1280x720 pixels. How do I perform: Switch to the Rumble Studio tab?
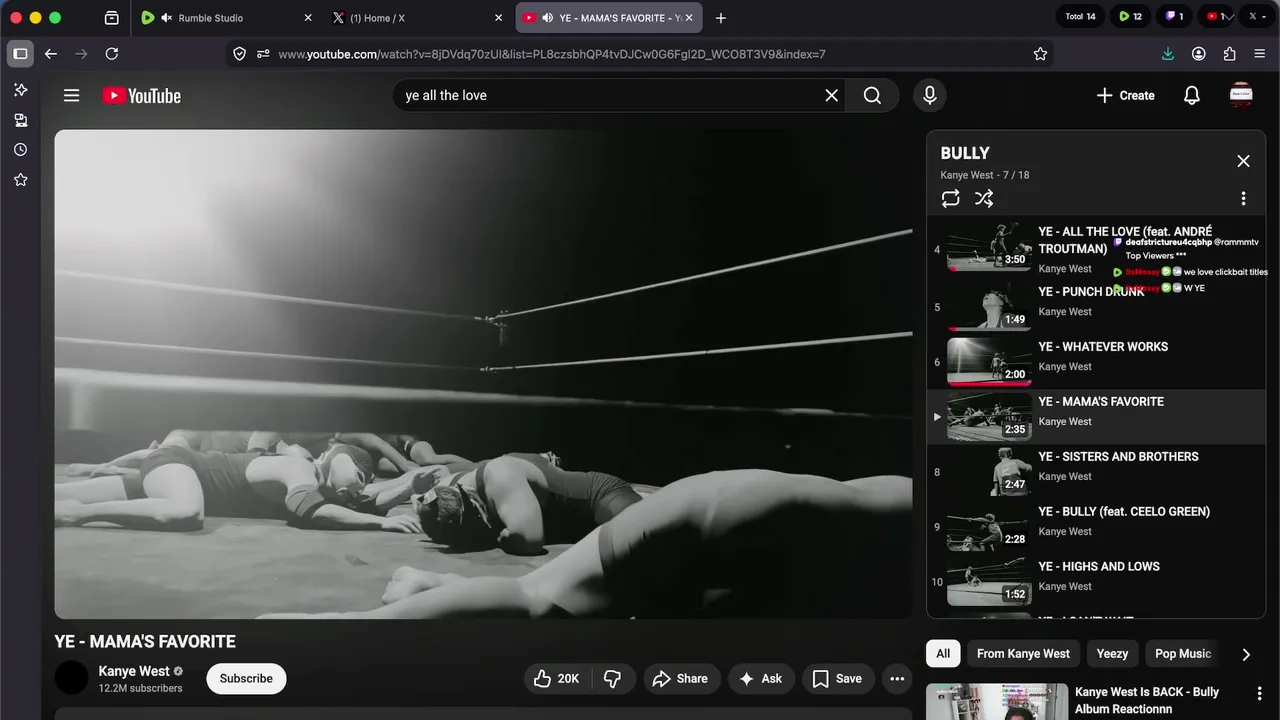pos(225,18)
